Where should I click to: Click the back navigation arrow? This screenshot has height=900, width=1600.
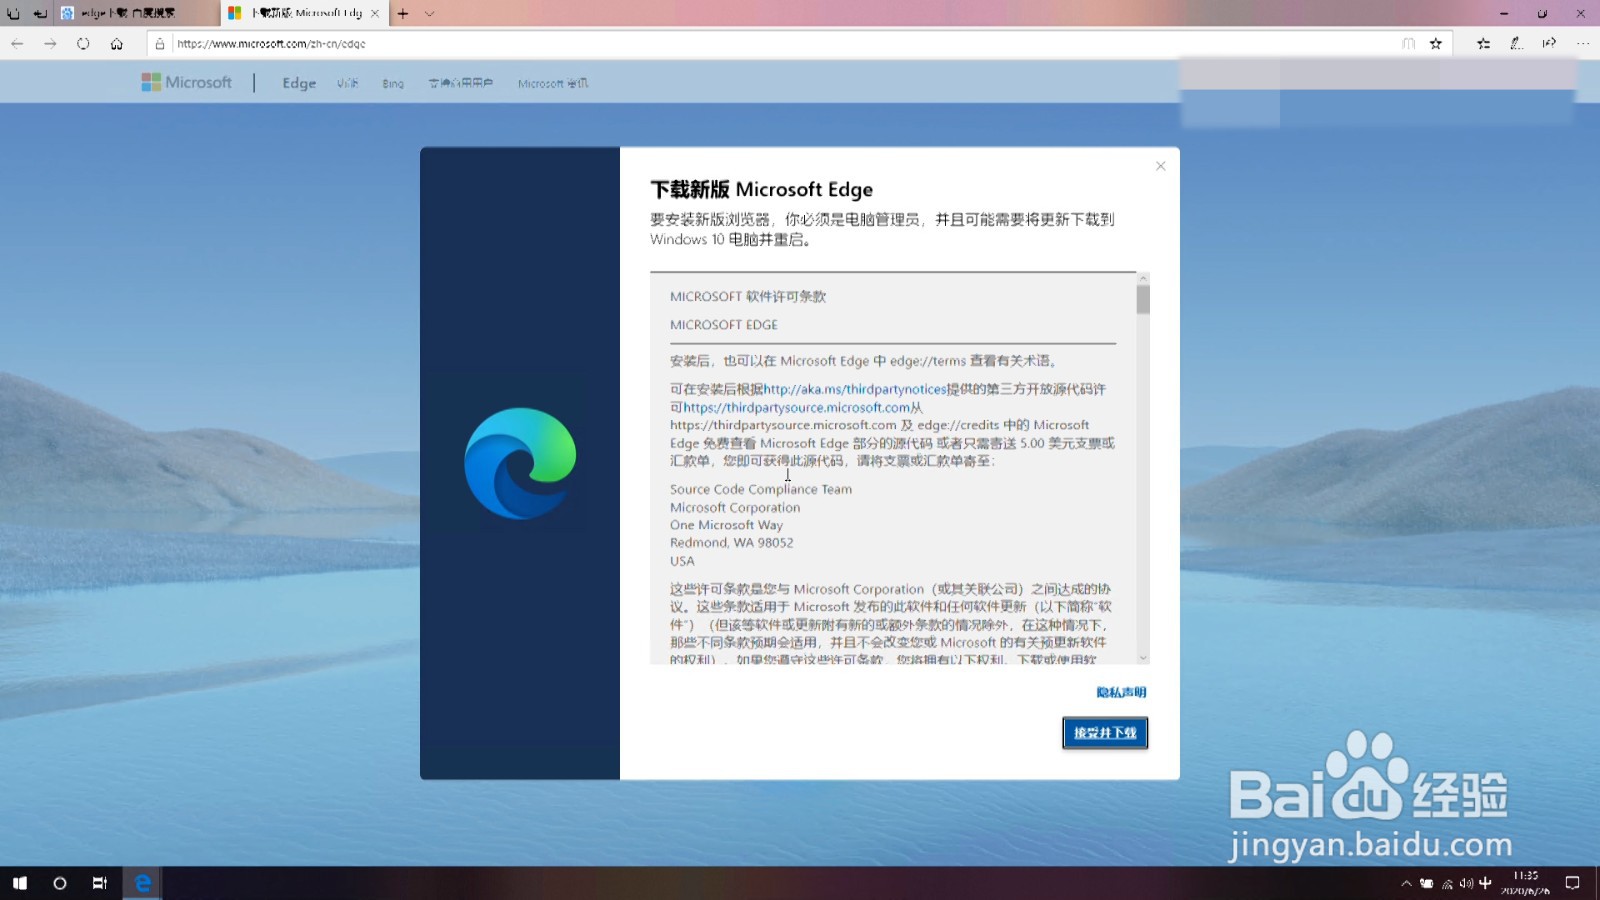point(17,43)
